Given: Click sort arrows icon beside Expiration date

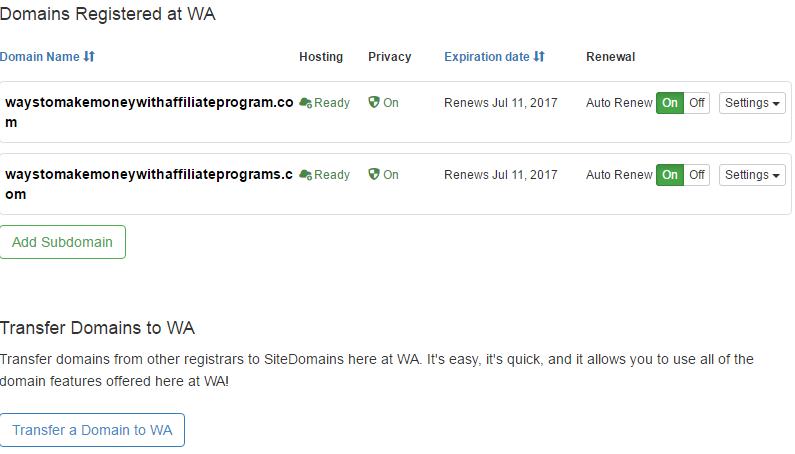Looking at the screenshot, I should pos(540,57).
